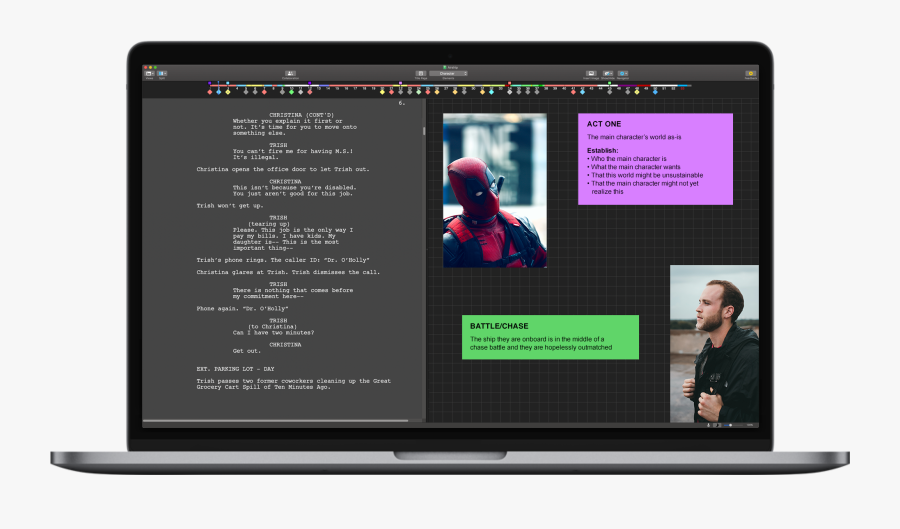Image resolution: width=900 pixels, height=529 pixels.
Task: Select the bearded man photo
Action: click(x=714, y=343)
